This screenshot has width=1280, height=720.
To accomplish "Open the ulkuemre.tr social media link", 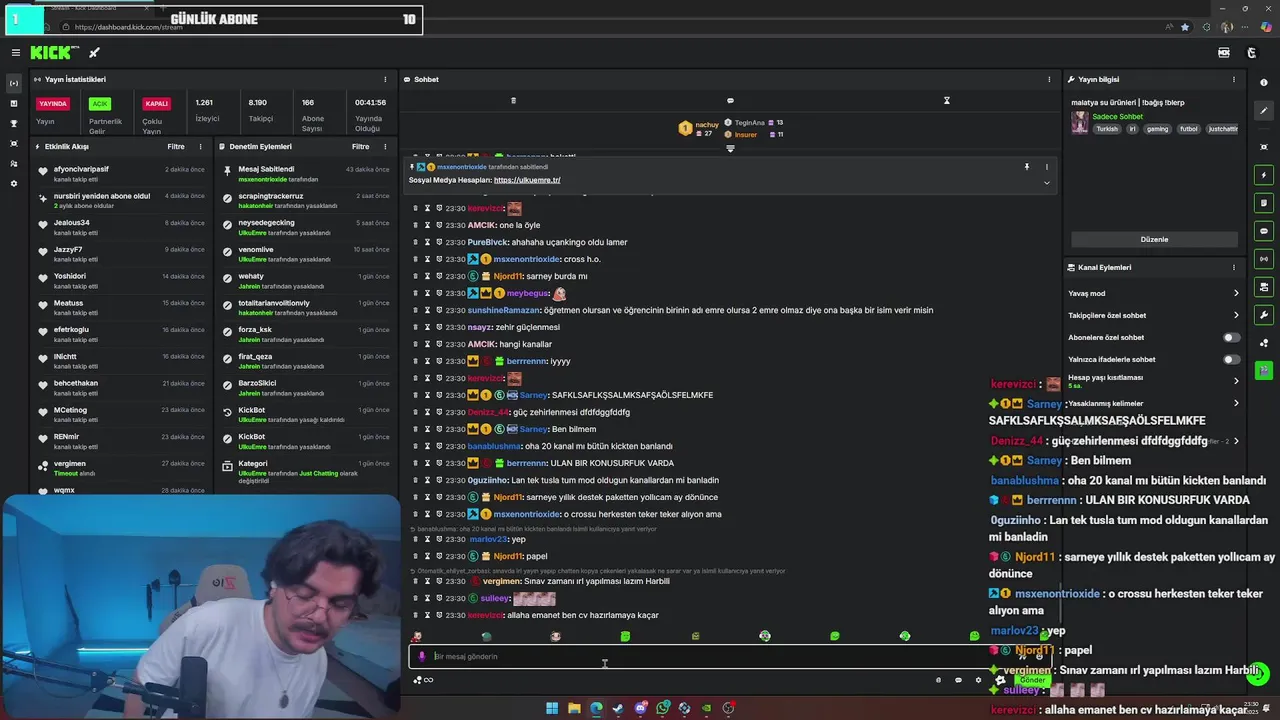I will [527, 180].
